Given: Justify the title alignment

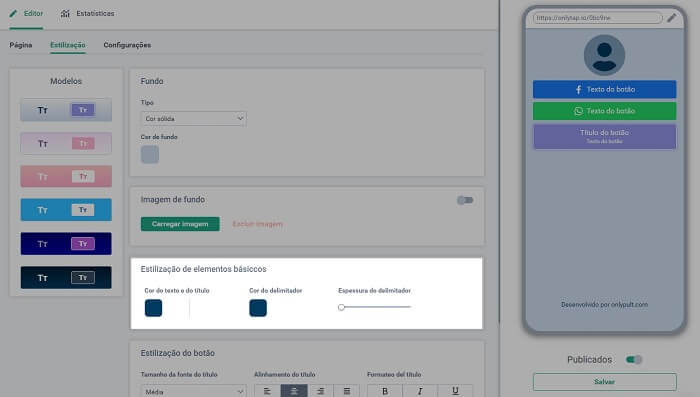Looking at the screenshot, I should click(347, 391).
